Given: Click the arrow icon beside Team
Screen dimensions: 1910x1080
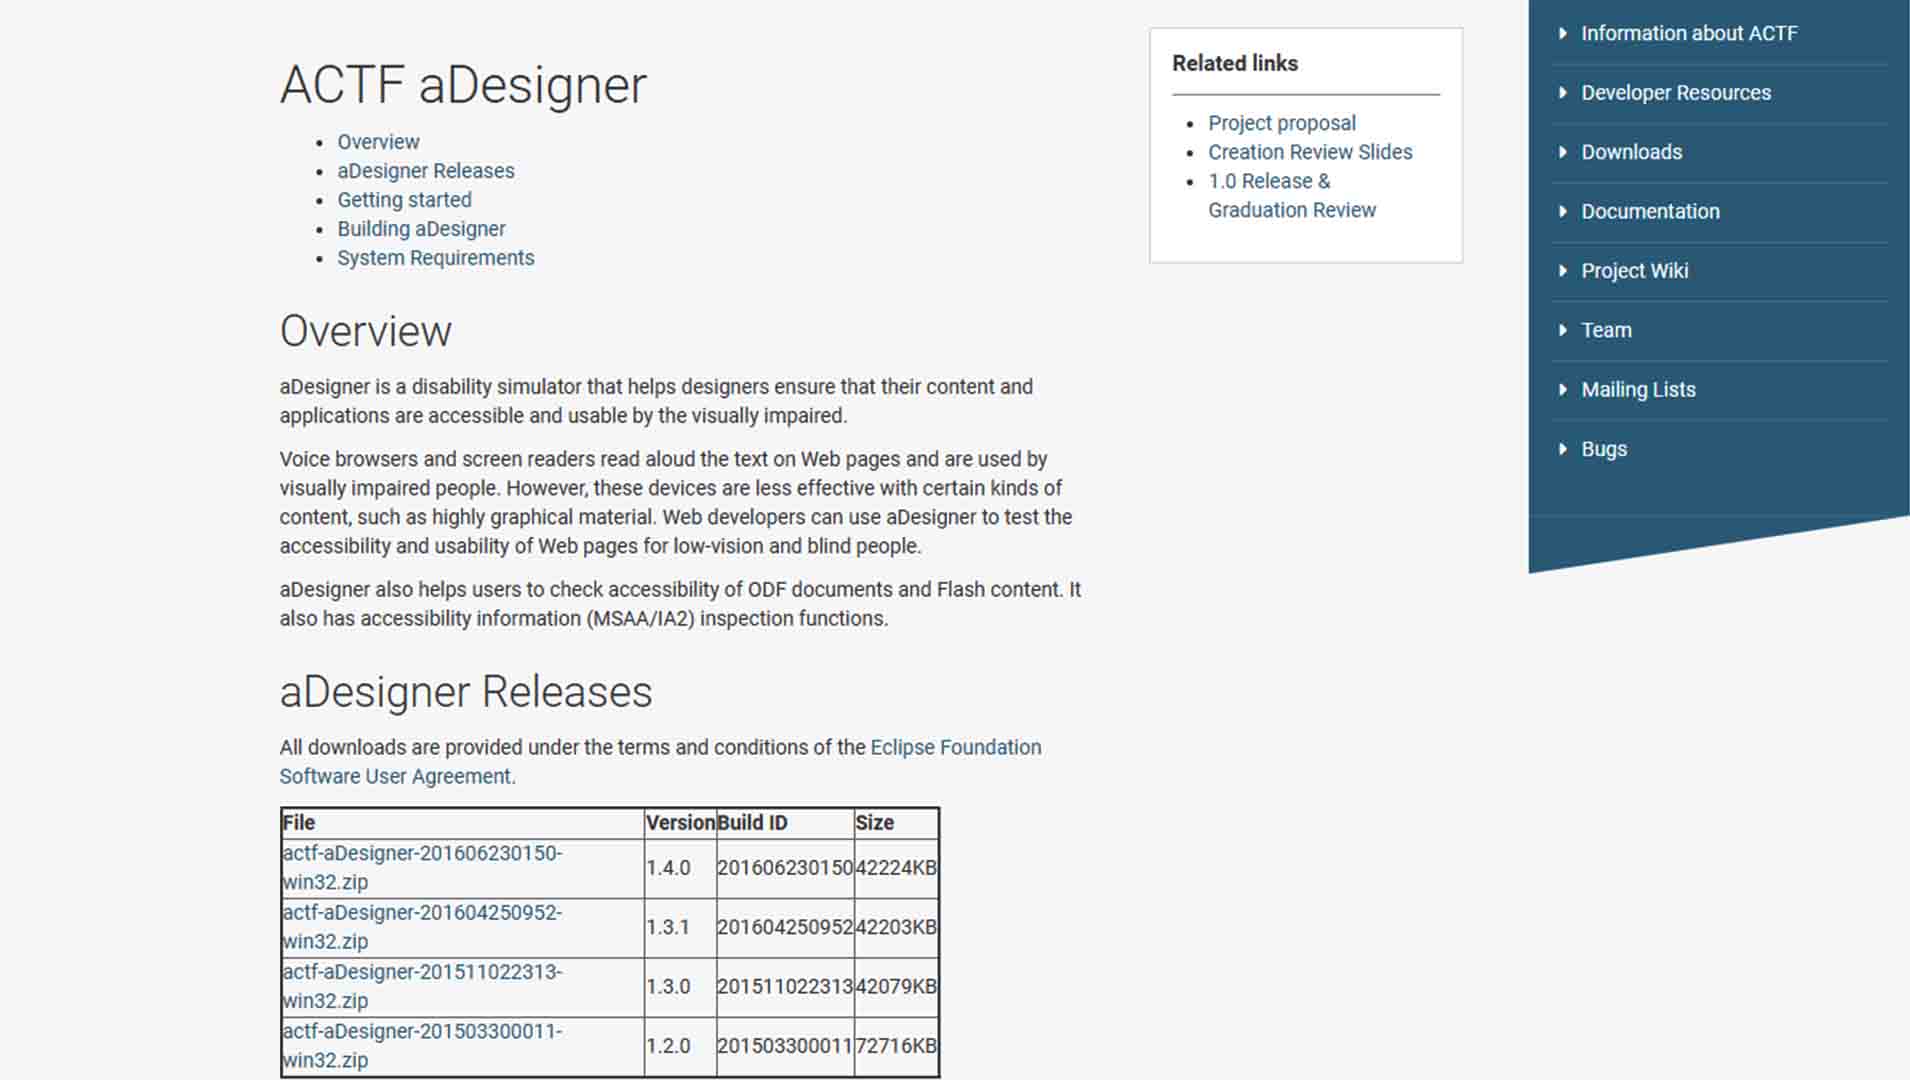Looking at the screenshot, I should point(1563,330).
